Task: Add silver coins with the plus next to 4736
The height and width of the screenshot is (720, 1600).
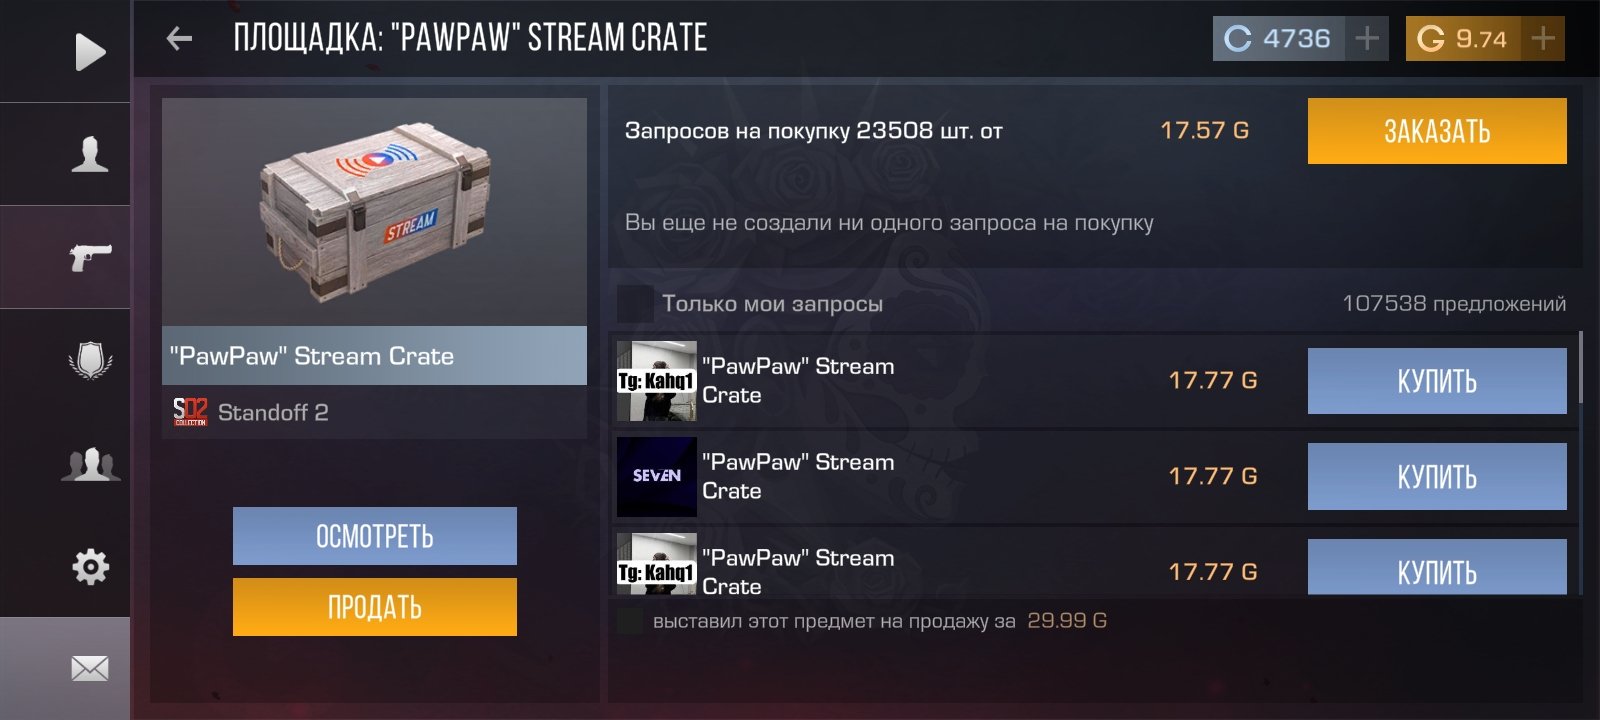Action: (x=1366, y=39)
